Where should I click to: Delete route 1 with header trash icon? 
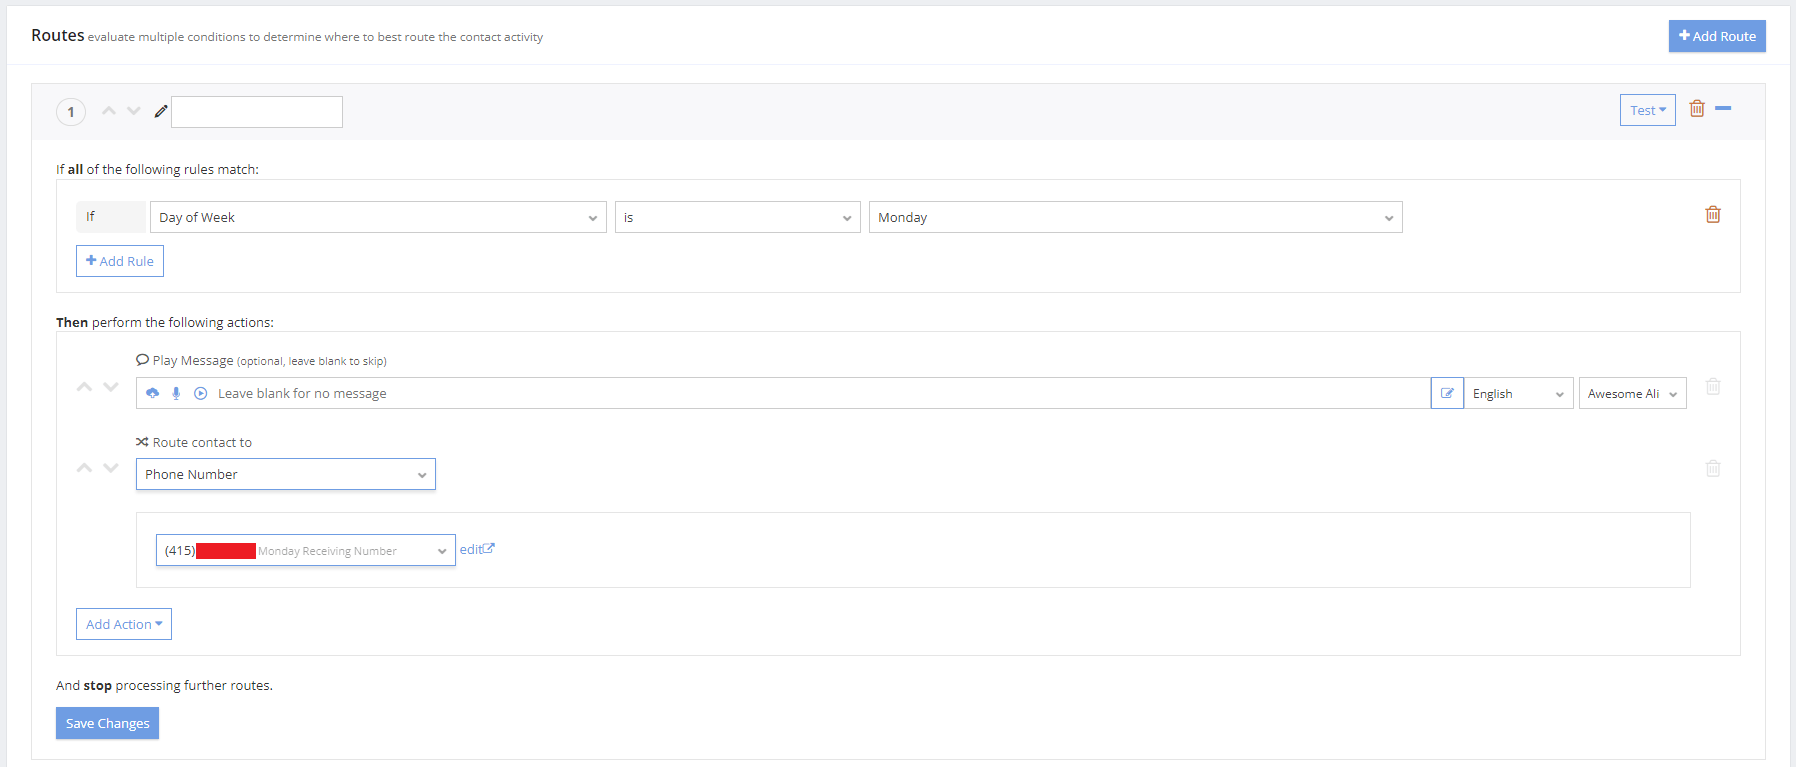tap(1697, 109)
